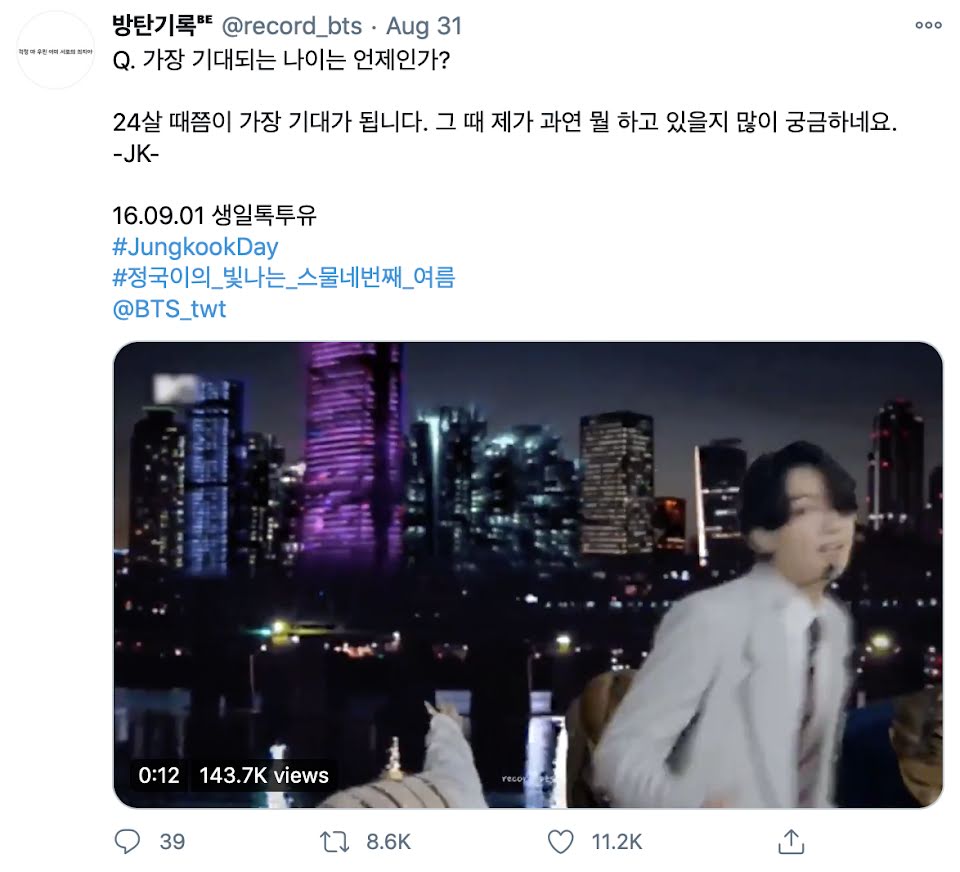Click the #JungkookDay hashtag
This screenshot has width=960, height=872.
click(x=195, y=247)
